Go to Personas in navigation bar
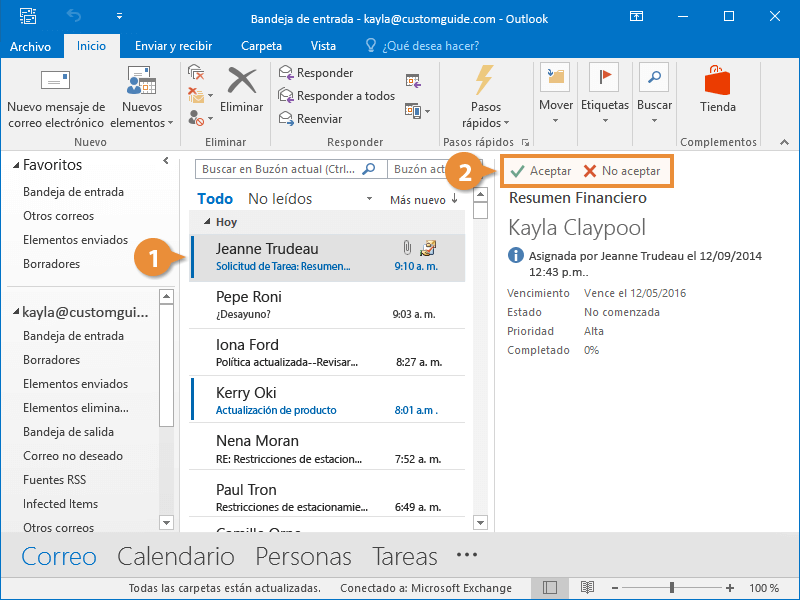 [x=303, y=556]
